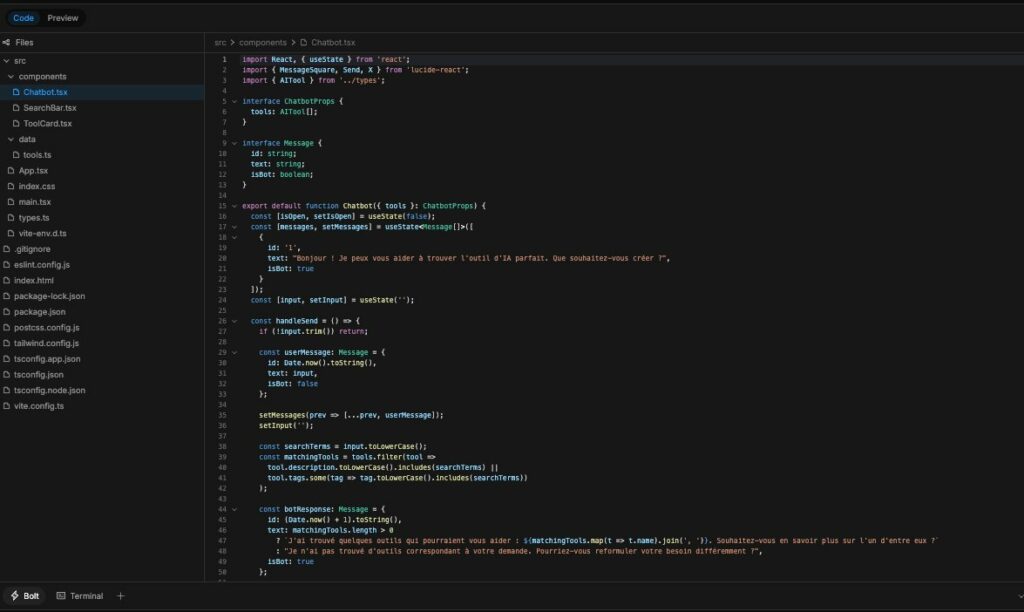The image size is (1024, 612).
Task: Add a new terminal with plus icon
Action: click(x=121, y=596)
